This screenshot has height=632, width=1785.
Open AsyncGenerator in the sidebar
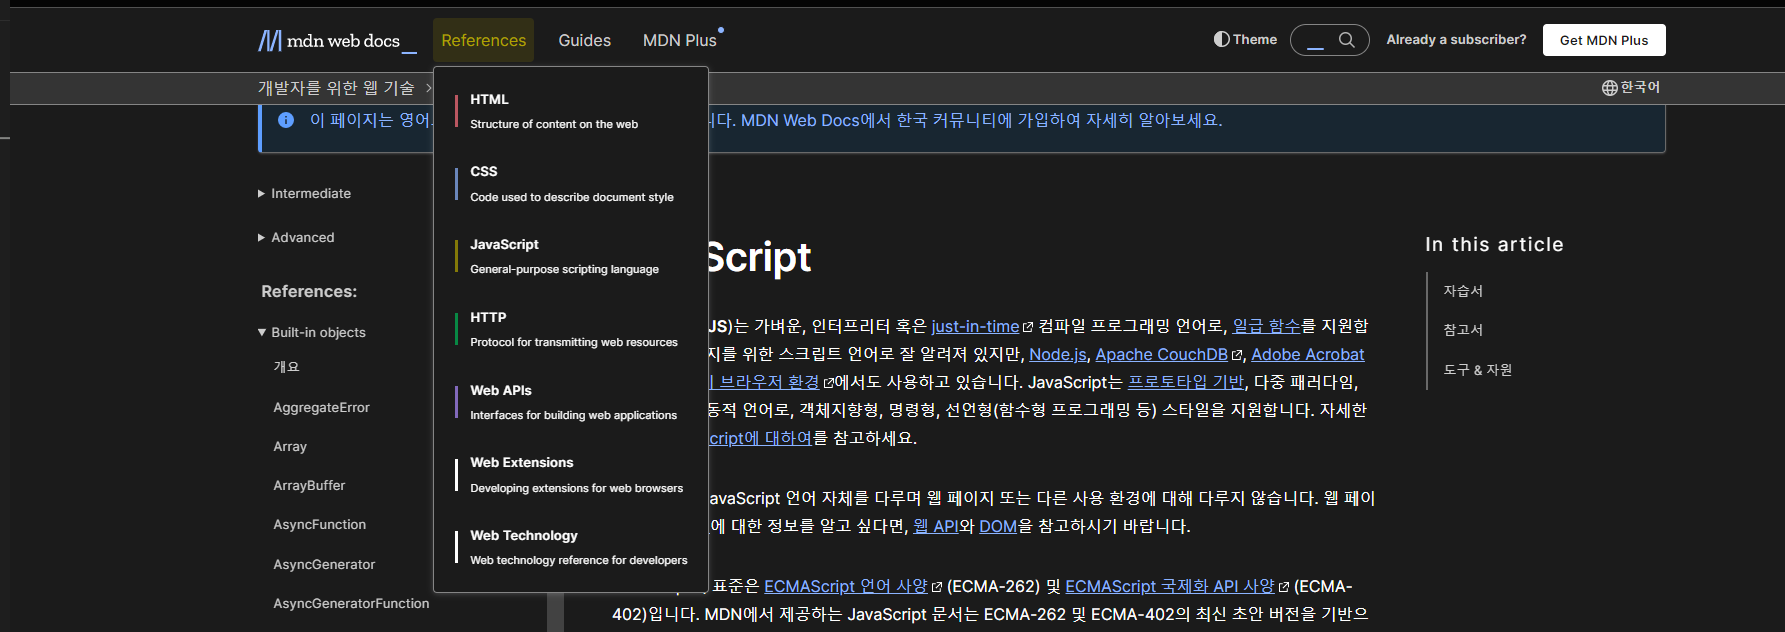point(324,565)
